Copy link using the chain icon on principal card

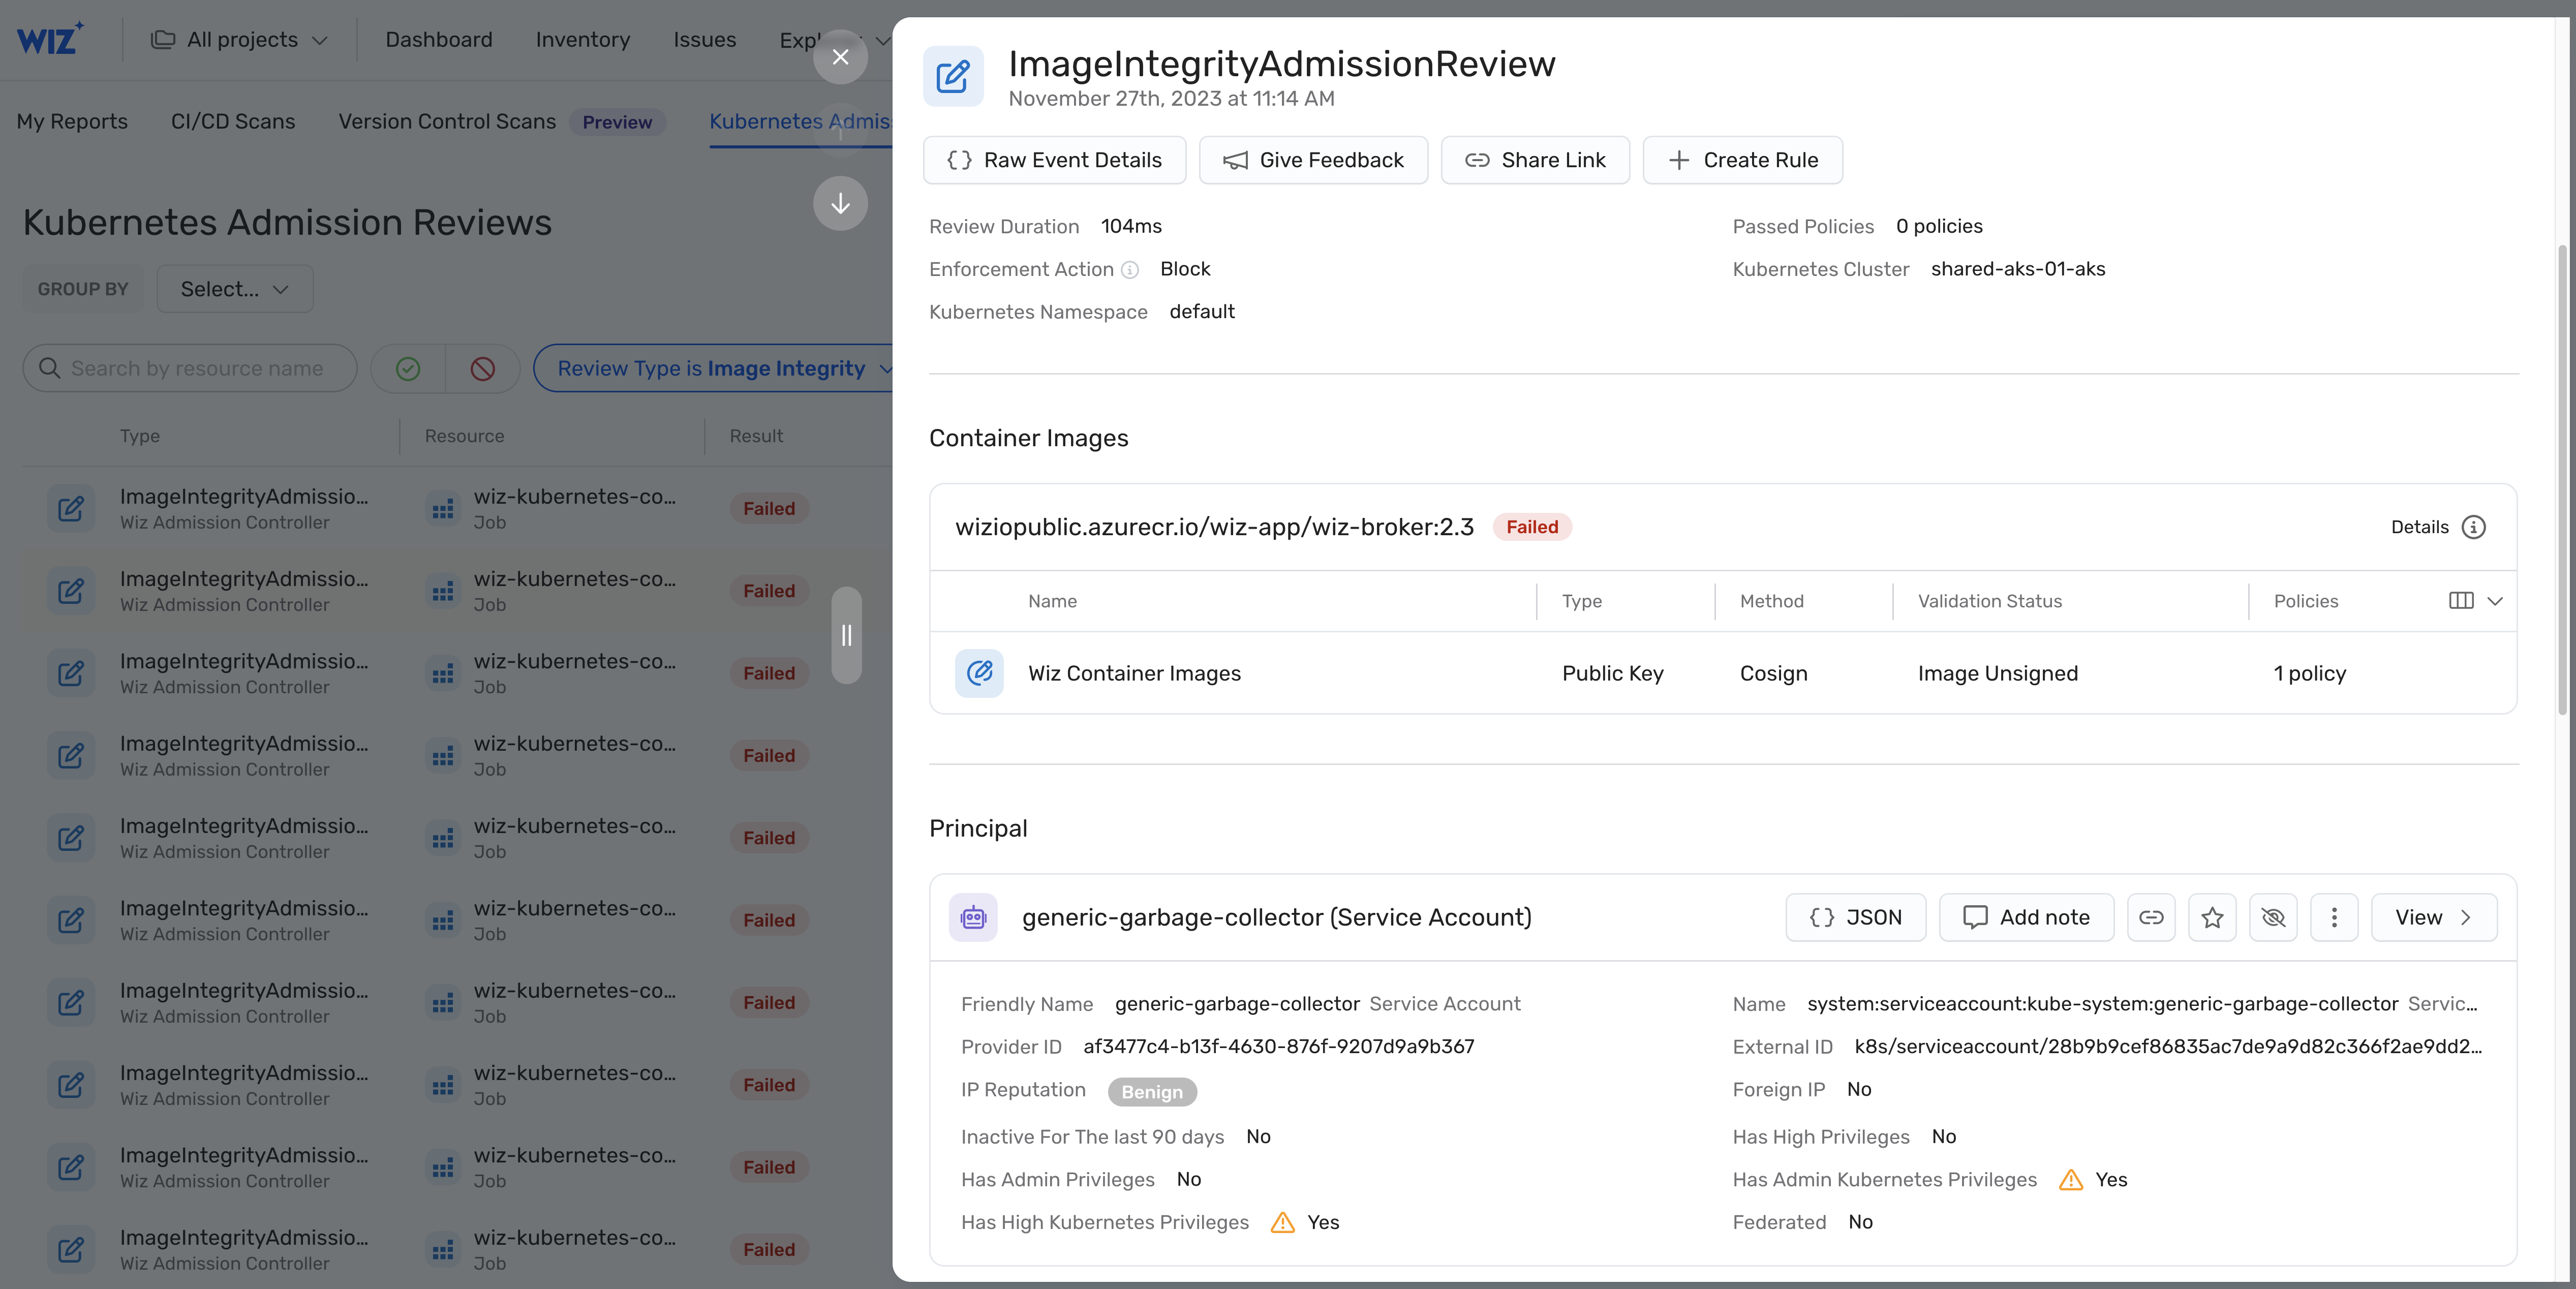(x=2151, y=917)
